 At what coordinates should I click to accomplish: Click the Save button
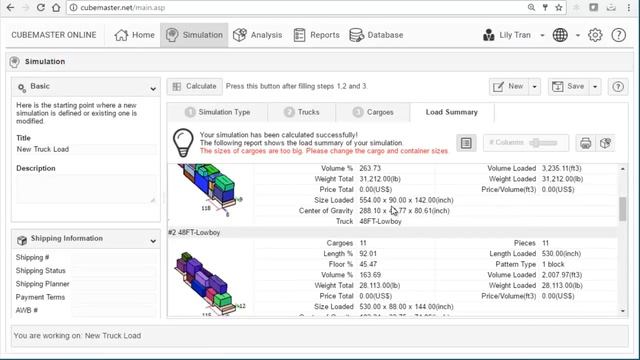(569, 87)
